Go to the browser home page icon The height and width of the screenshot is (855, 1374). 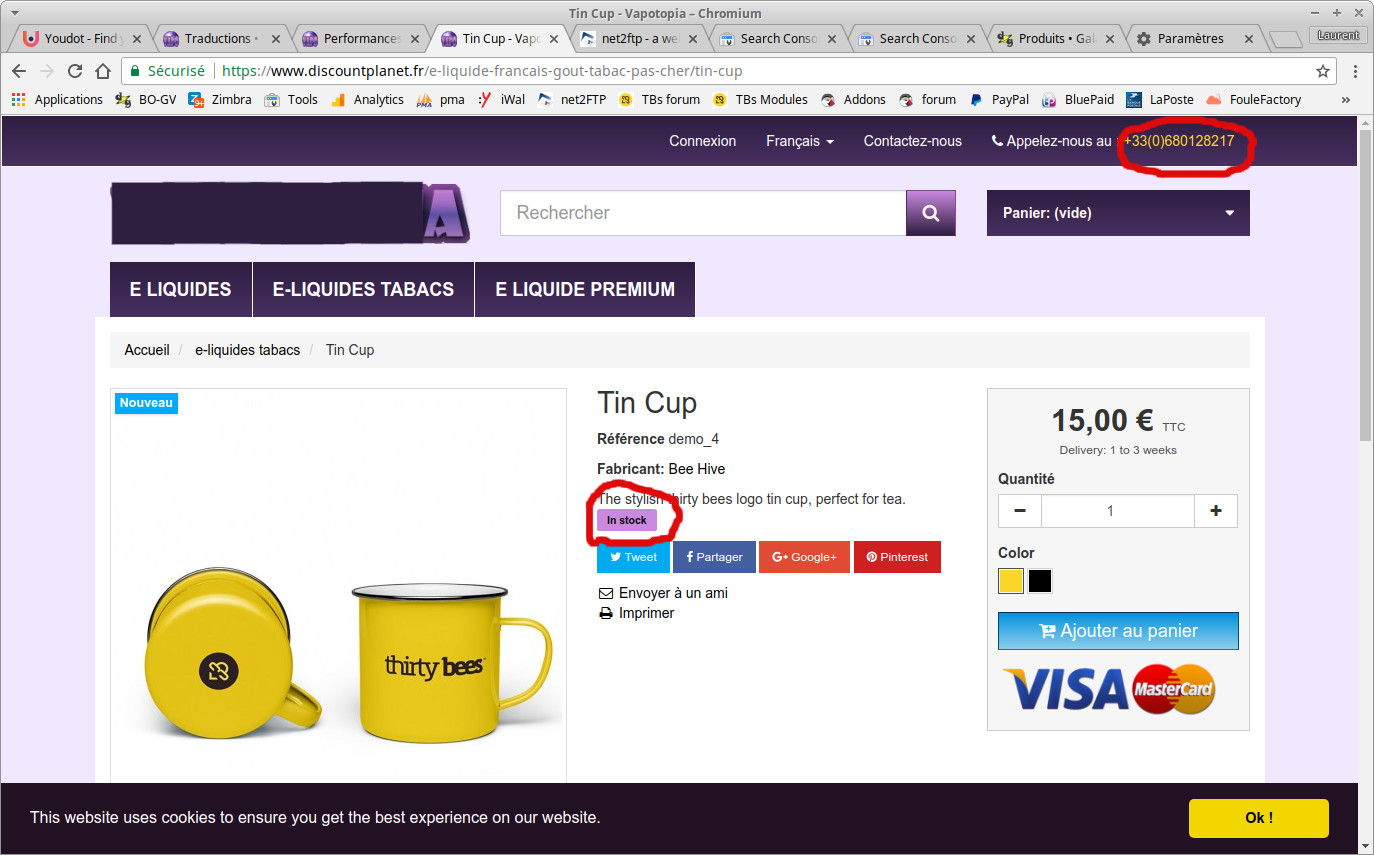(103, 71)
